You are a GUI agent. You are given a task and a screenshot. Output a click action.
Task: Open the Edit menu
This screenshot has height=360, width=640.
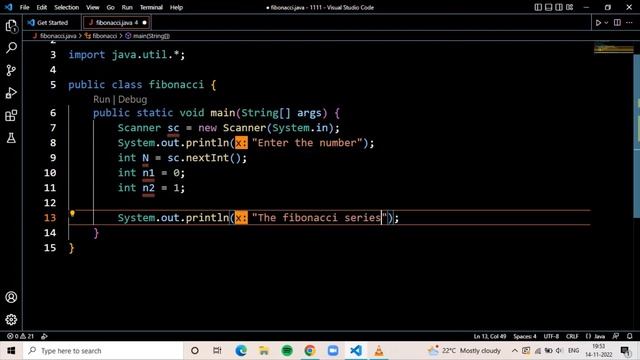point(42,7)
